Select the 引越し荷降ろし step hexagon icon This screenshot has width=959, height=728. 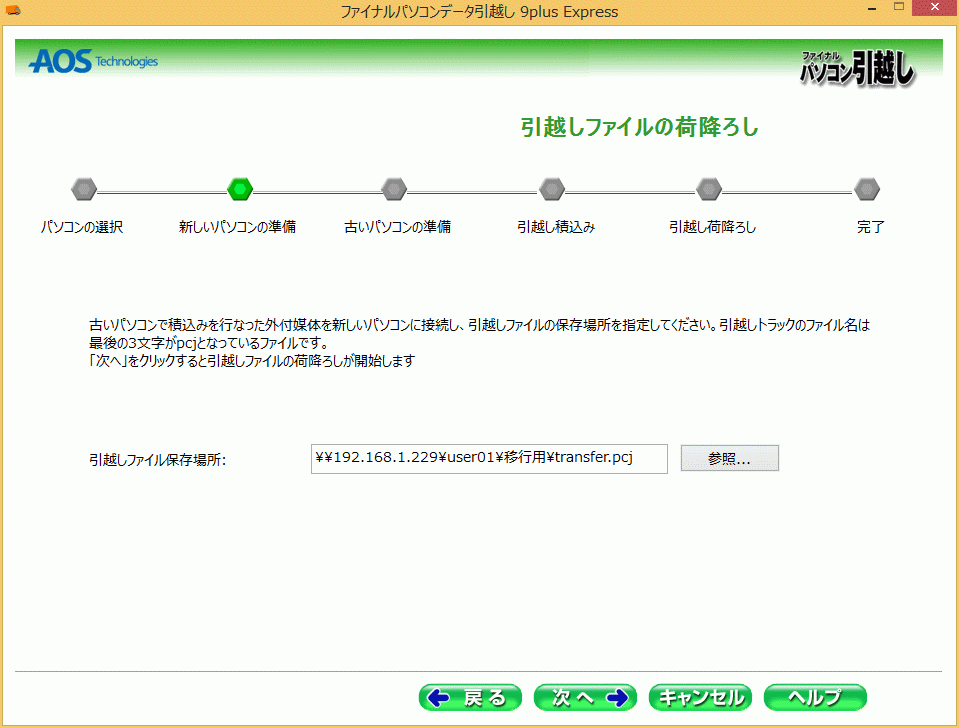(x=709, y=188)
